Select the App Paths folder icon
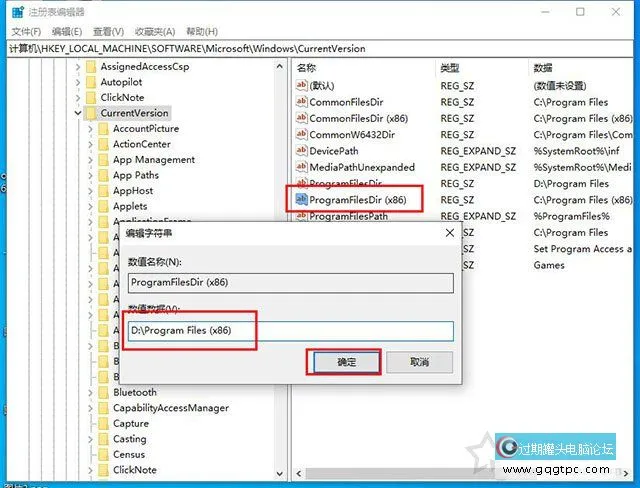This screenshot has width=640, height=488. point(104,175)
